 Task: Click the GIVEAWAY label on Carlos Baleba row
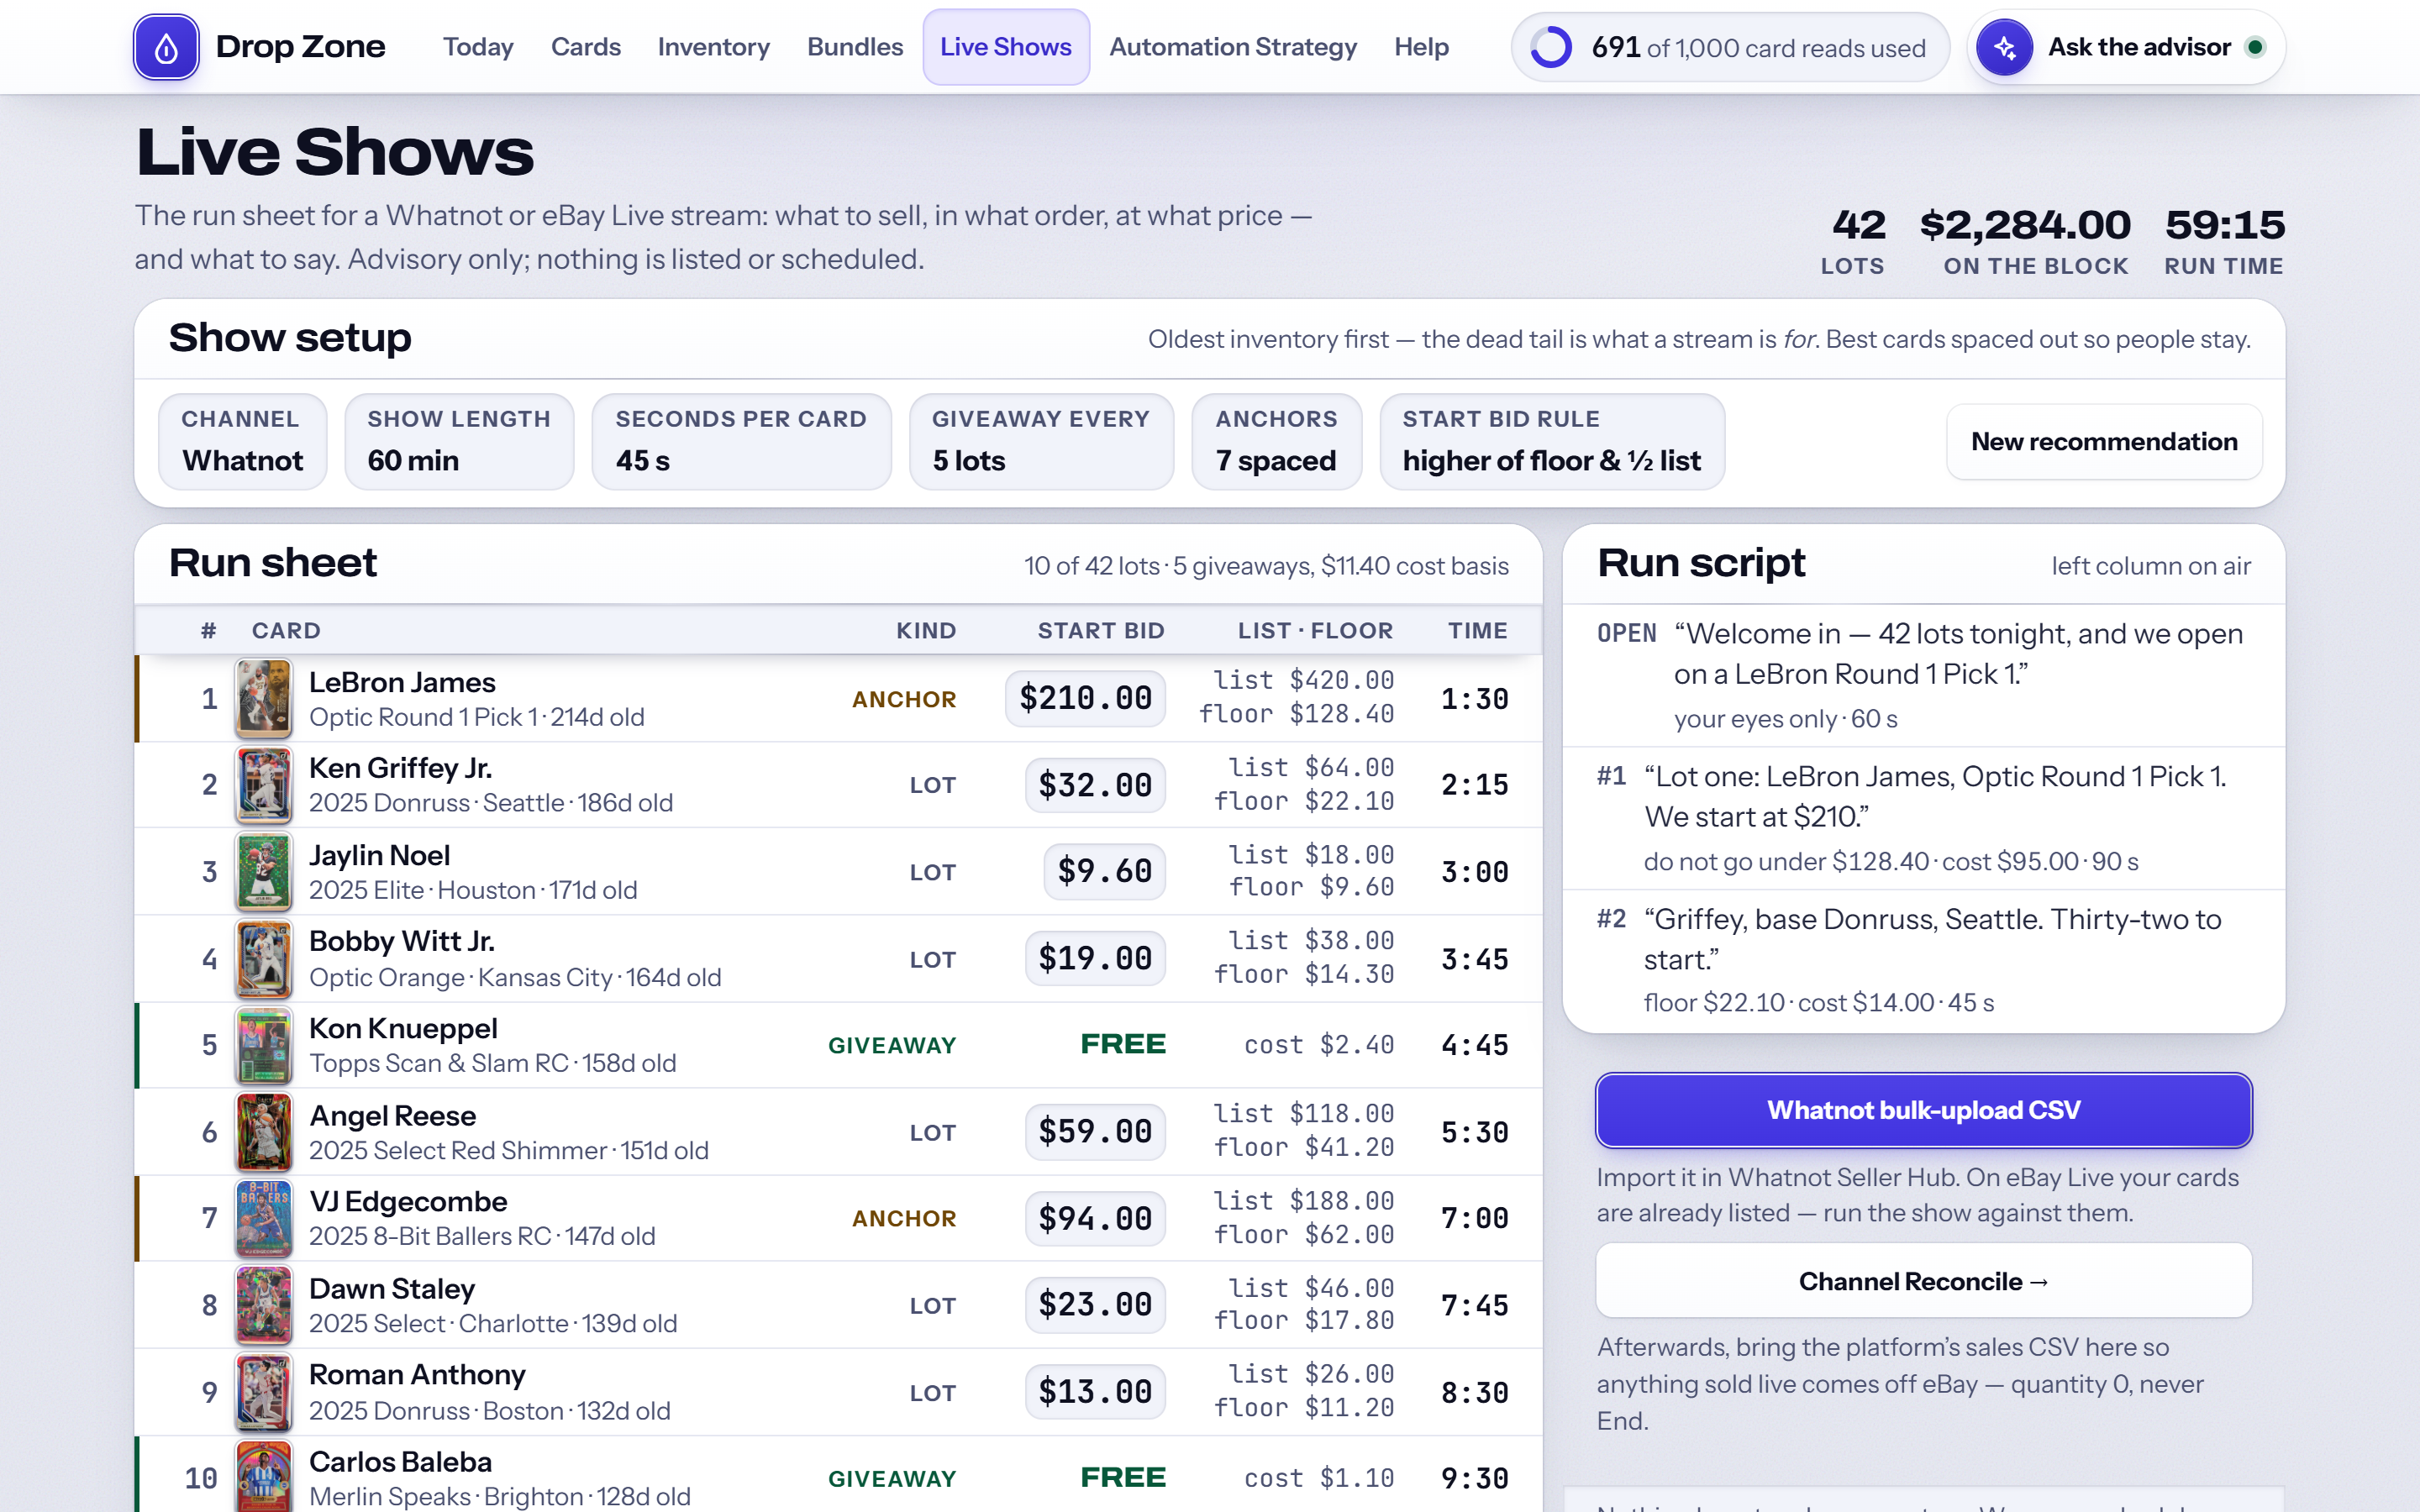(x=892, y=1478)
